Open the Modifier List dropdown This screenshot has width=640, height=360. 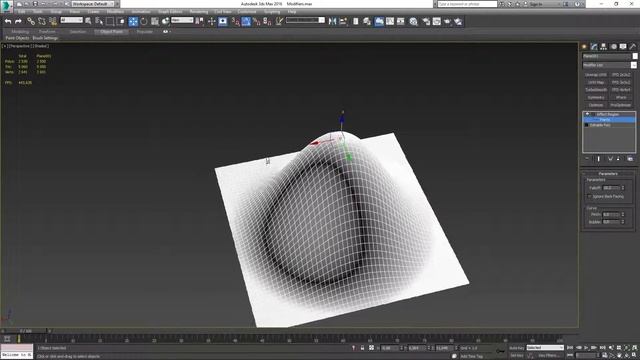(x=609, y=65)
